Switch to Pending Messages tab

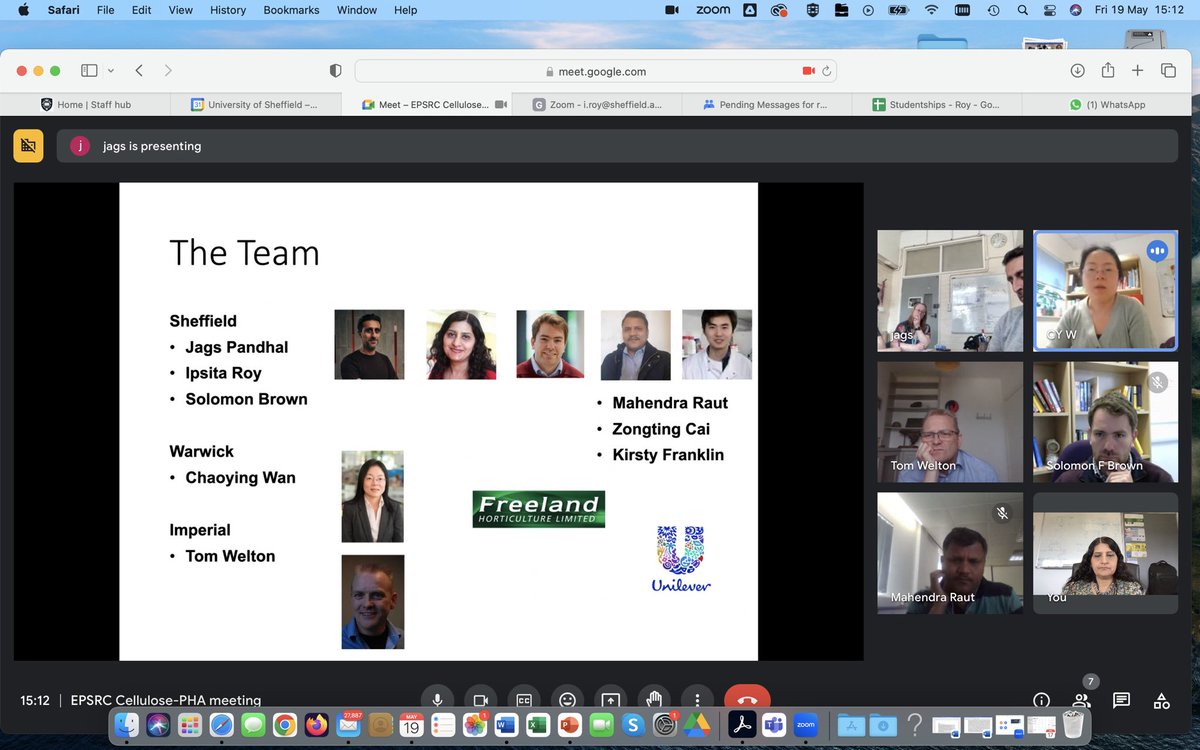tap(766, 104)
